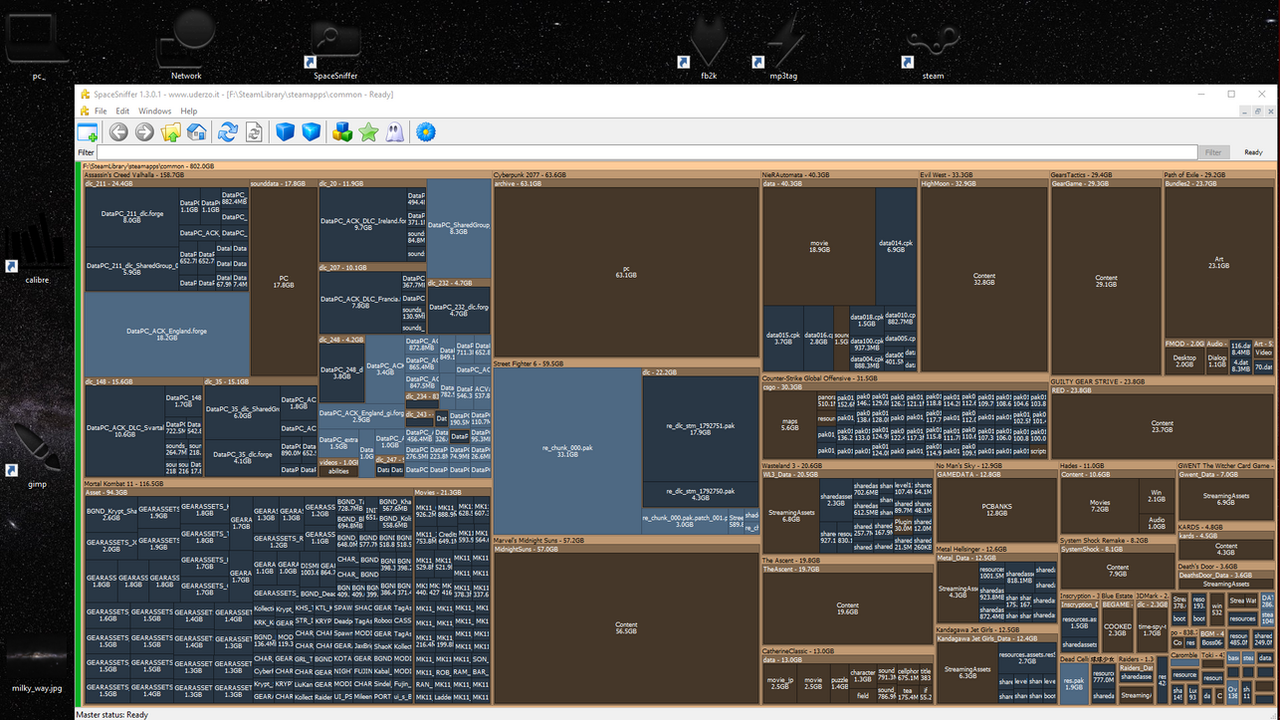Screen dimensions: 1280x720
Task: Open a new view window from toolbar
Action: [x=88, y=131]
